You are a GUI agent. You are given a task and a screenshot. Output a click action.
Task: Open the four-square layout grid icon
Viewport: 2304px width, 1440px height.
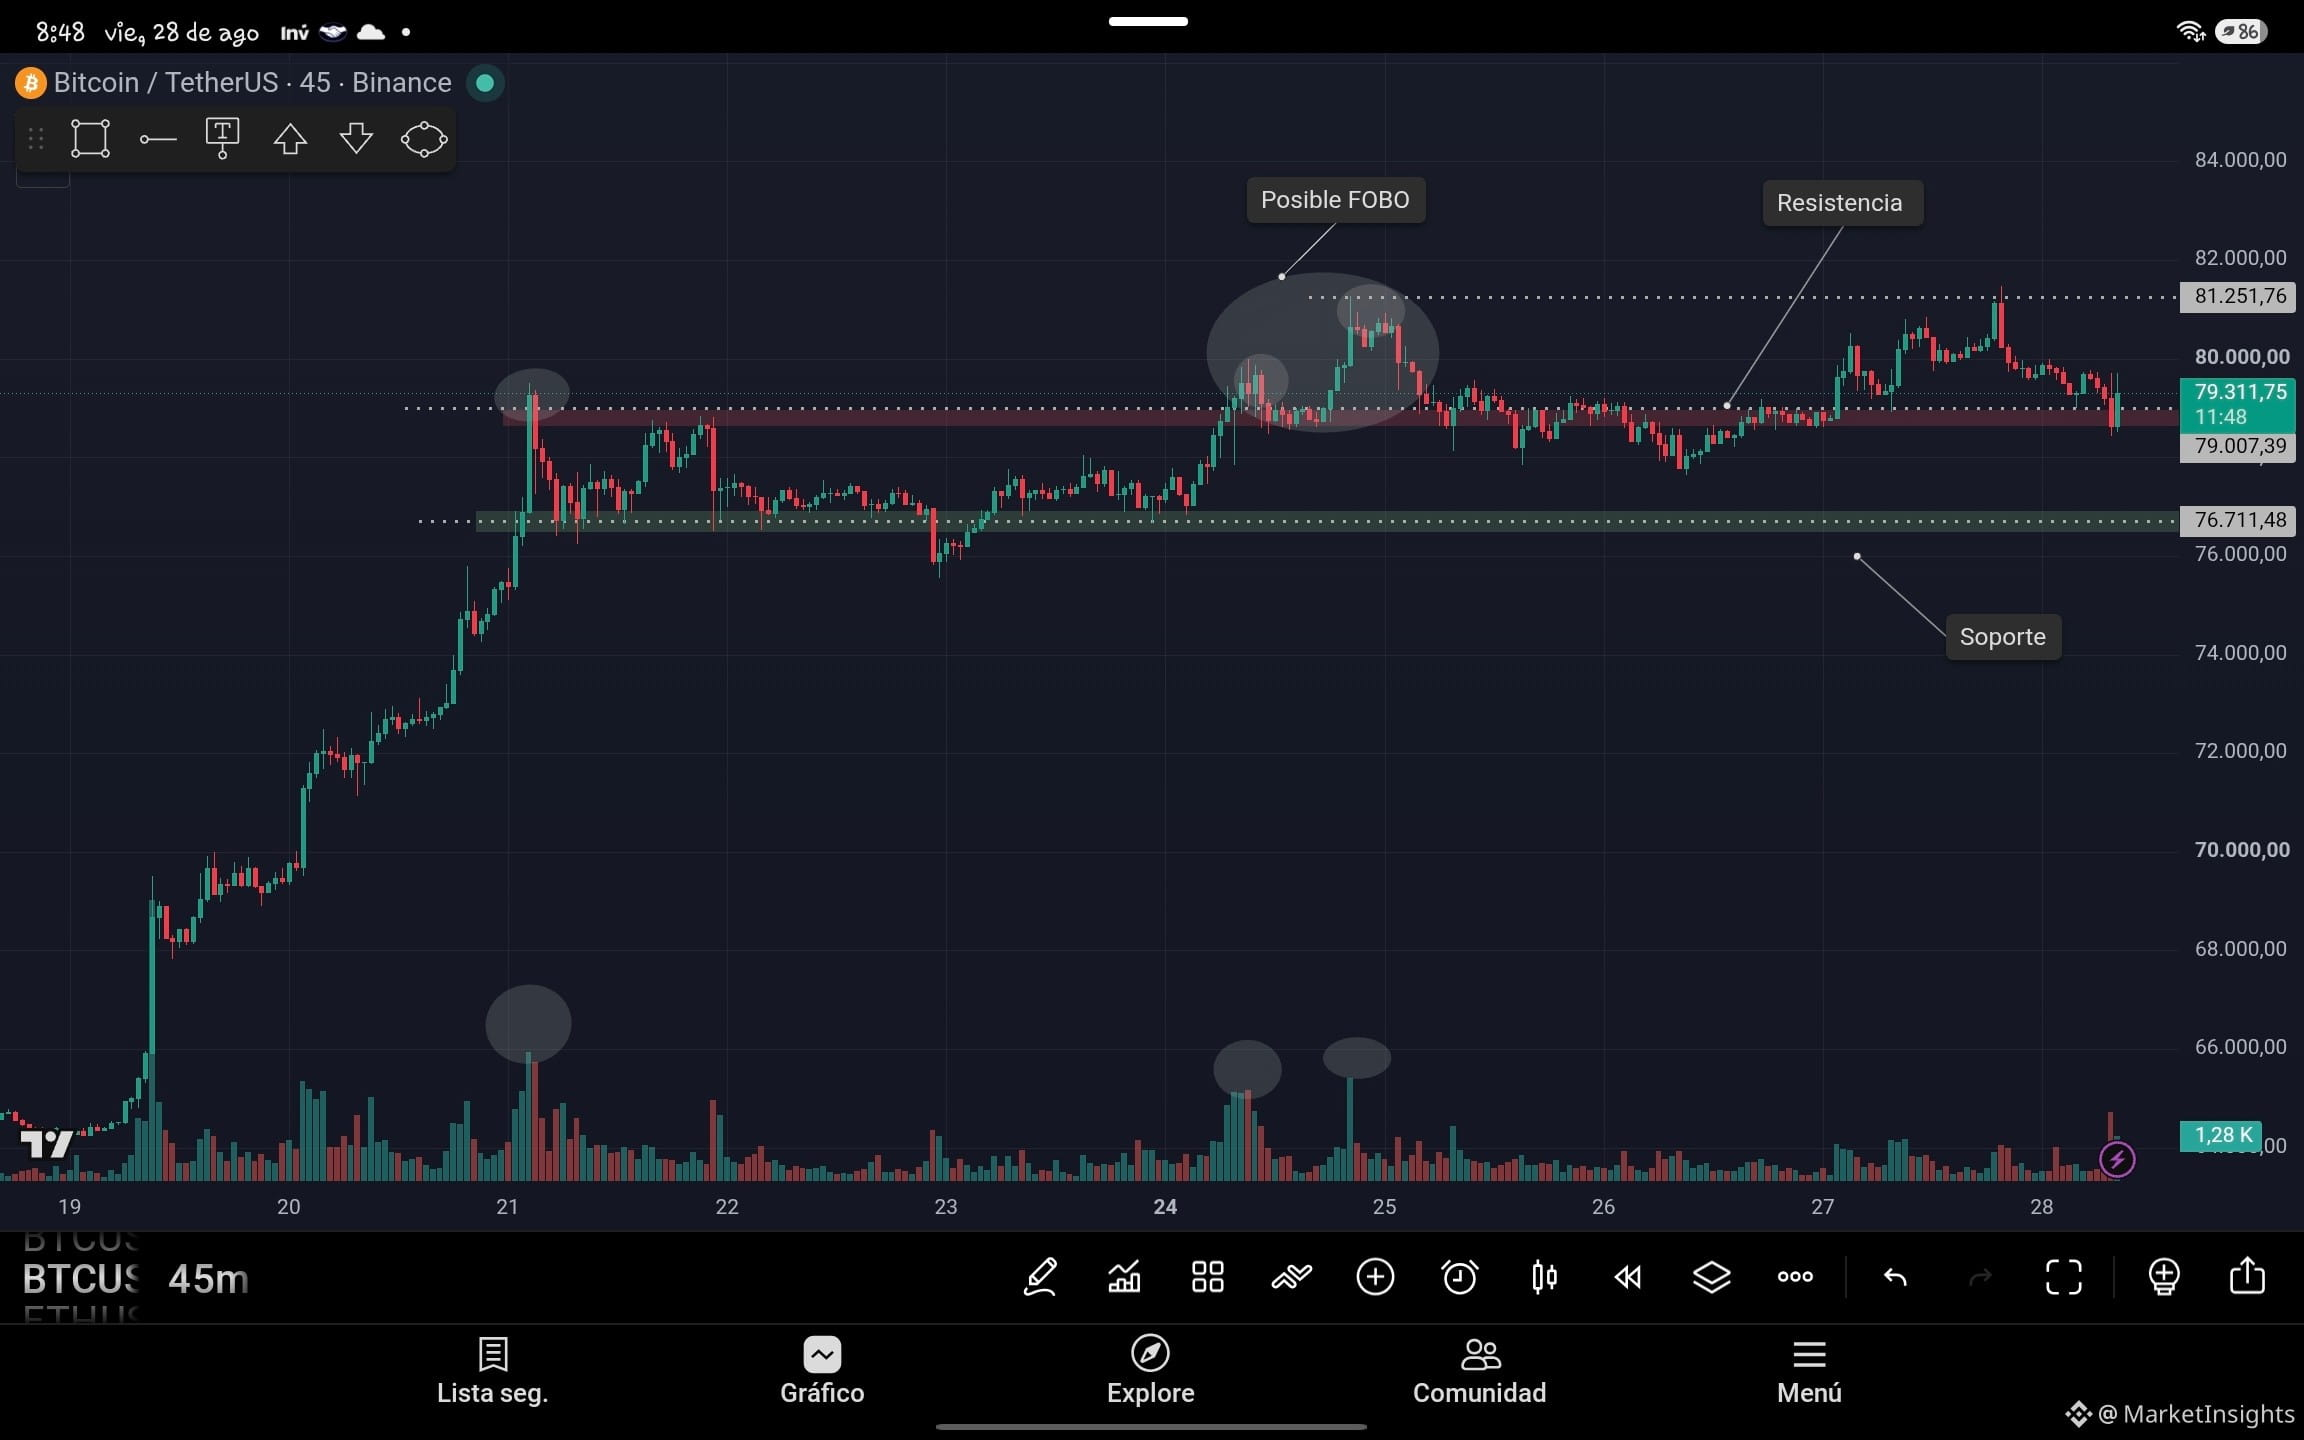tap(1208, 1277)
